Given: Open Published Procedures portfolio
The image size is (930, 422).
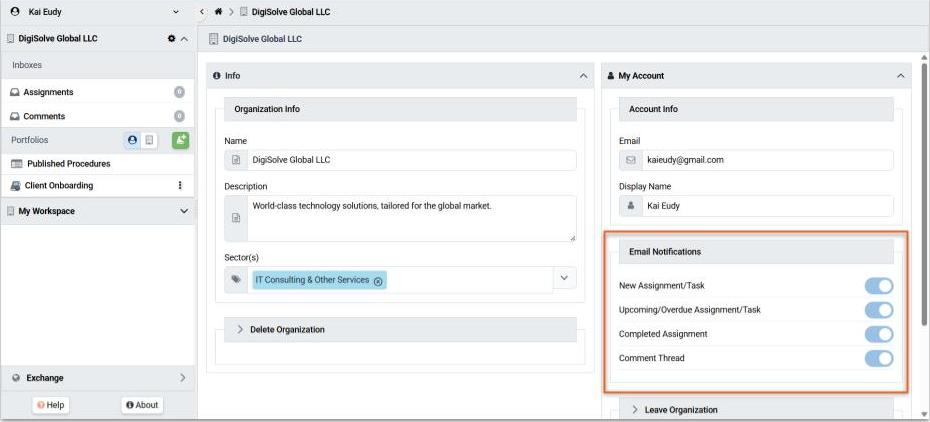Looking at the screenshot, I should click(68, 164).
